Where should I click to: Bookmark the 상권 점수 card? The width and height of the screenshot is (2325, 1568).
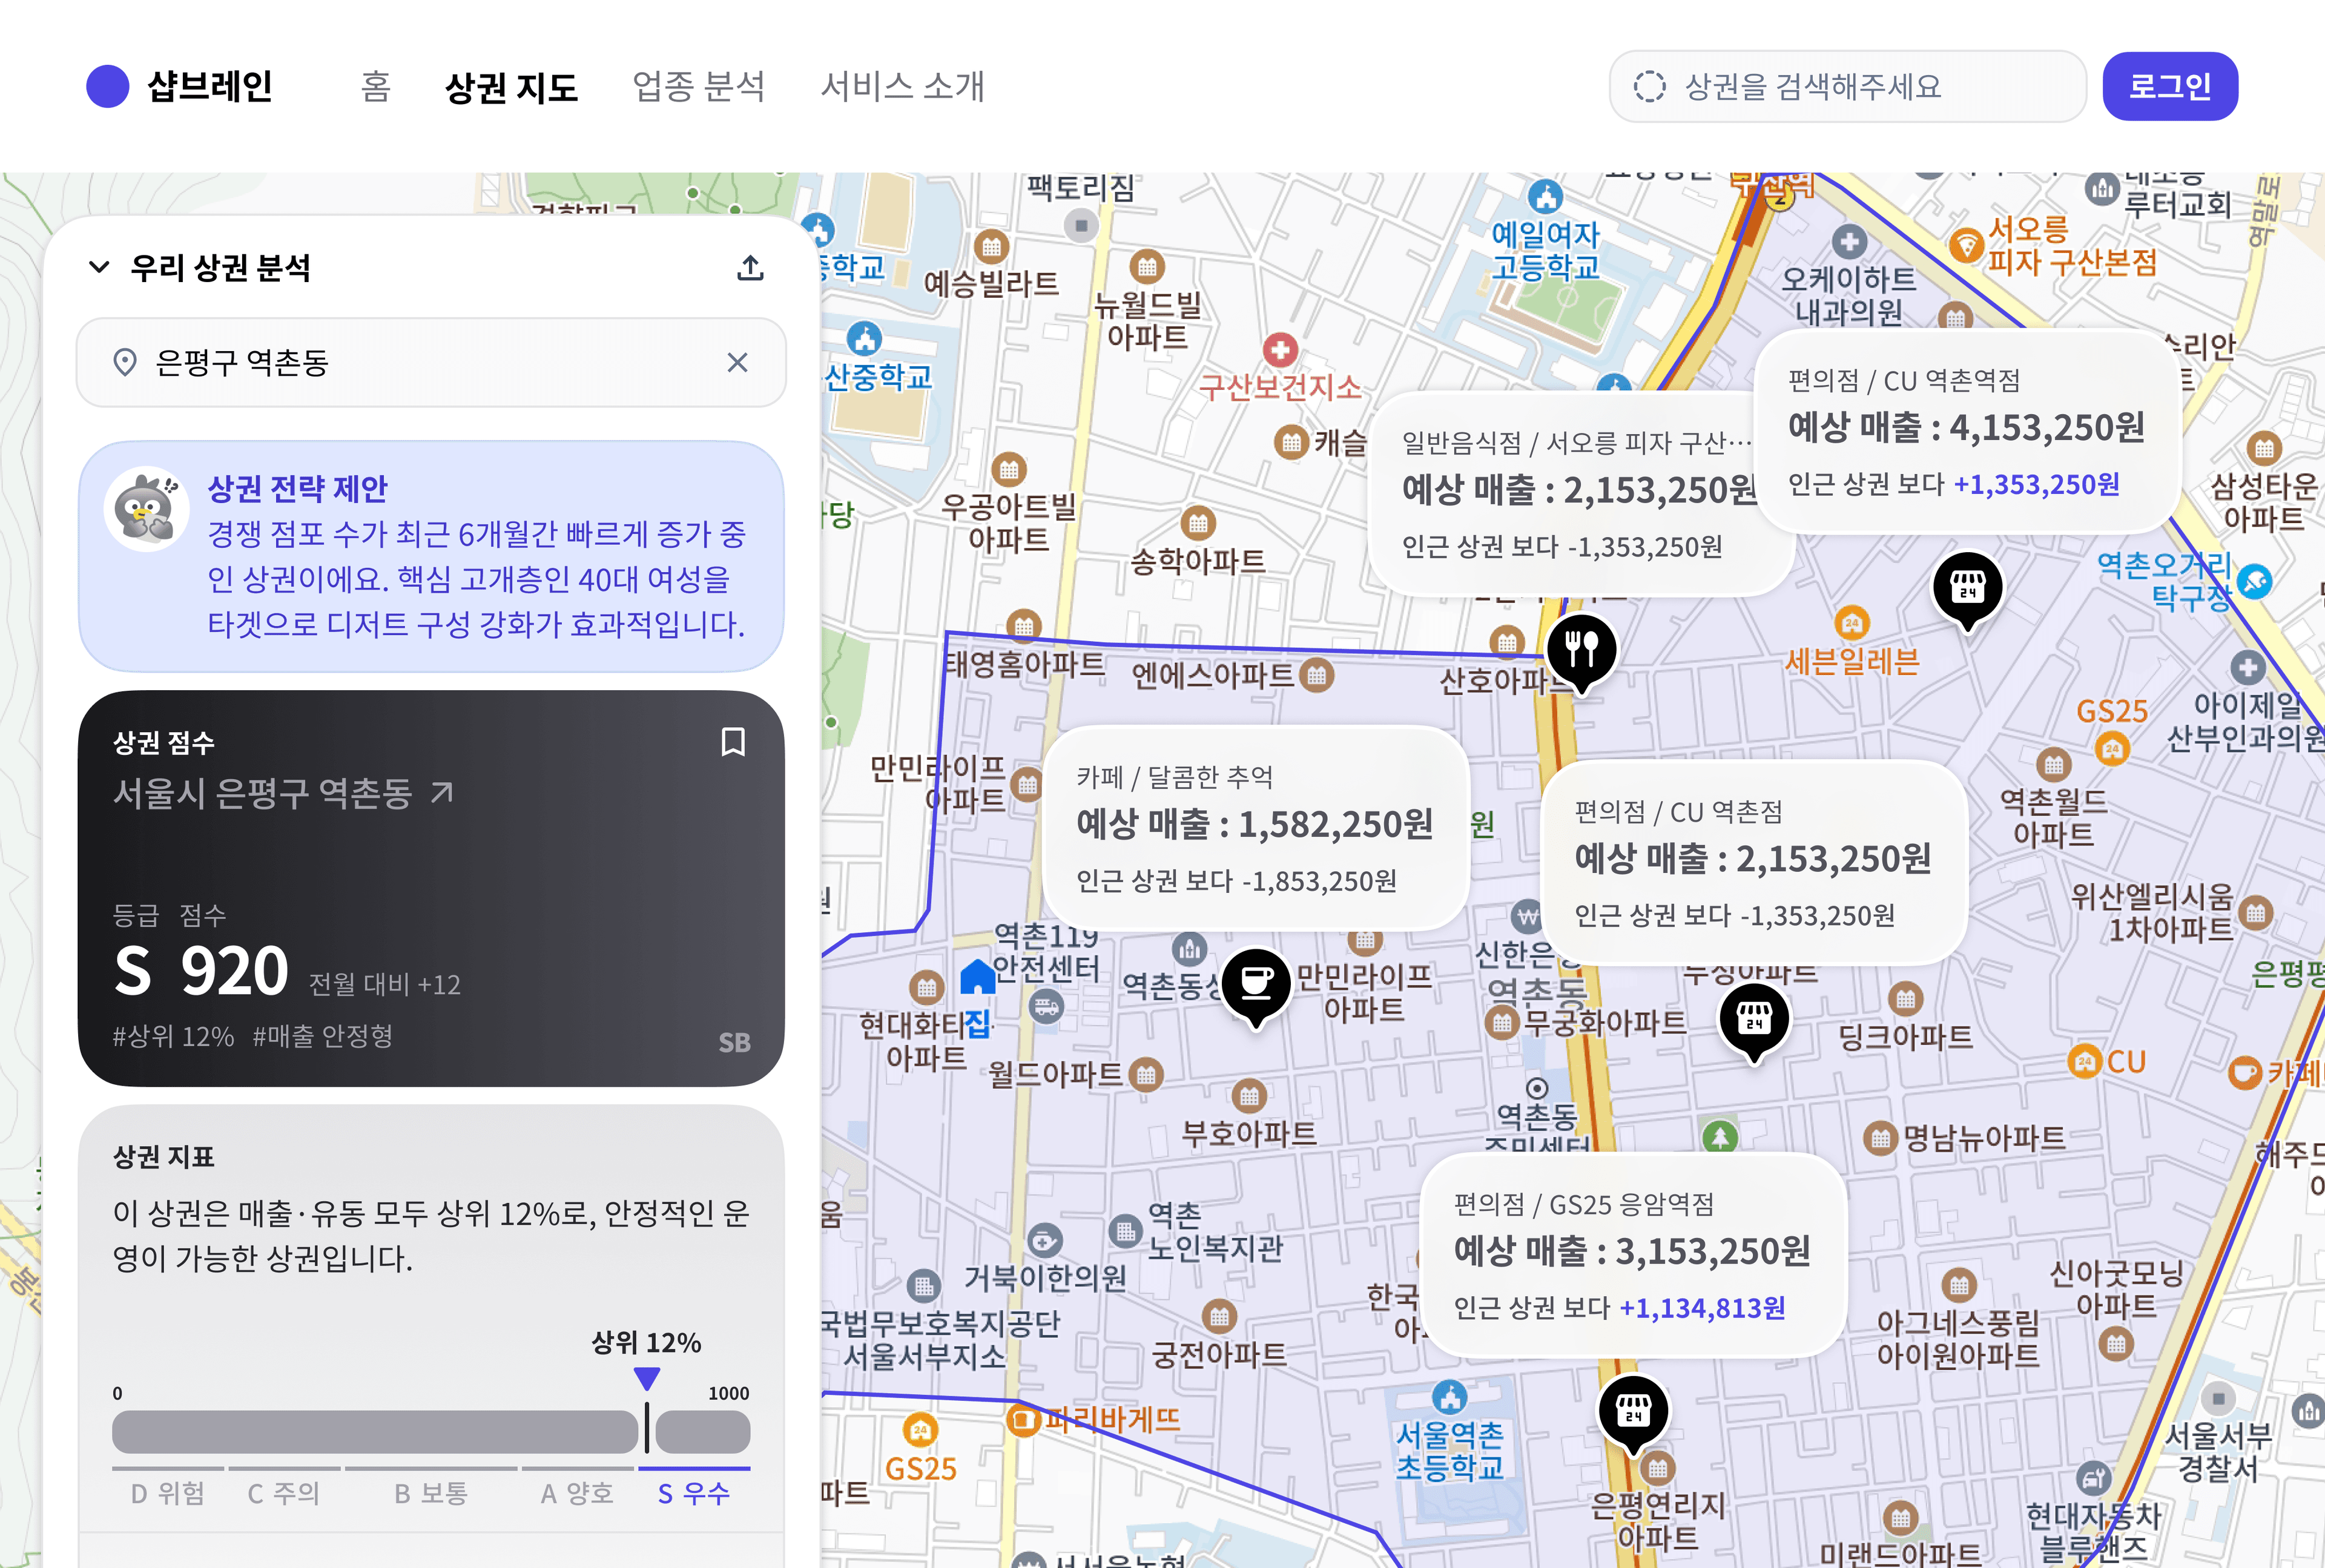pos(733,742)
